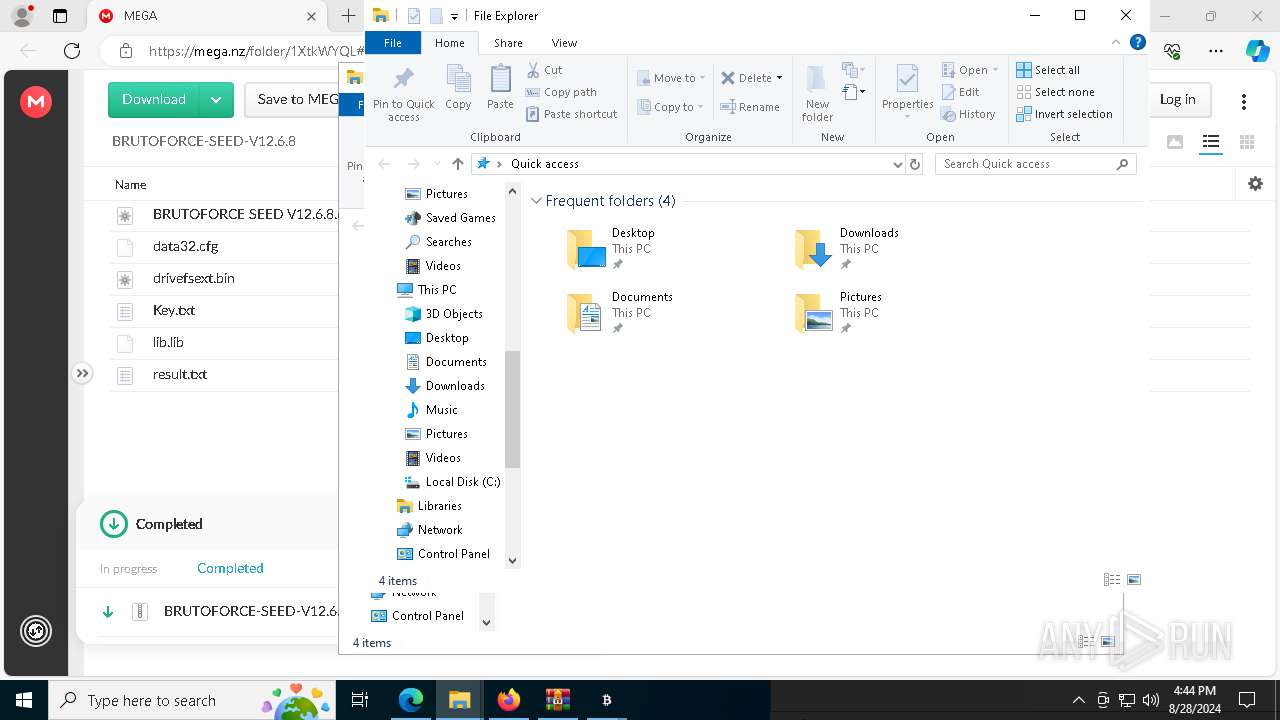Viewport: 1280px width, 720px height.
Task: Open the Move to dropdown
Action: click(x=671, y=78)
